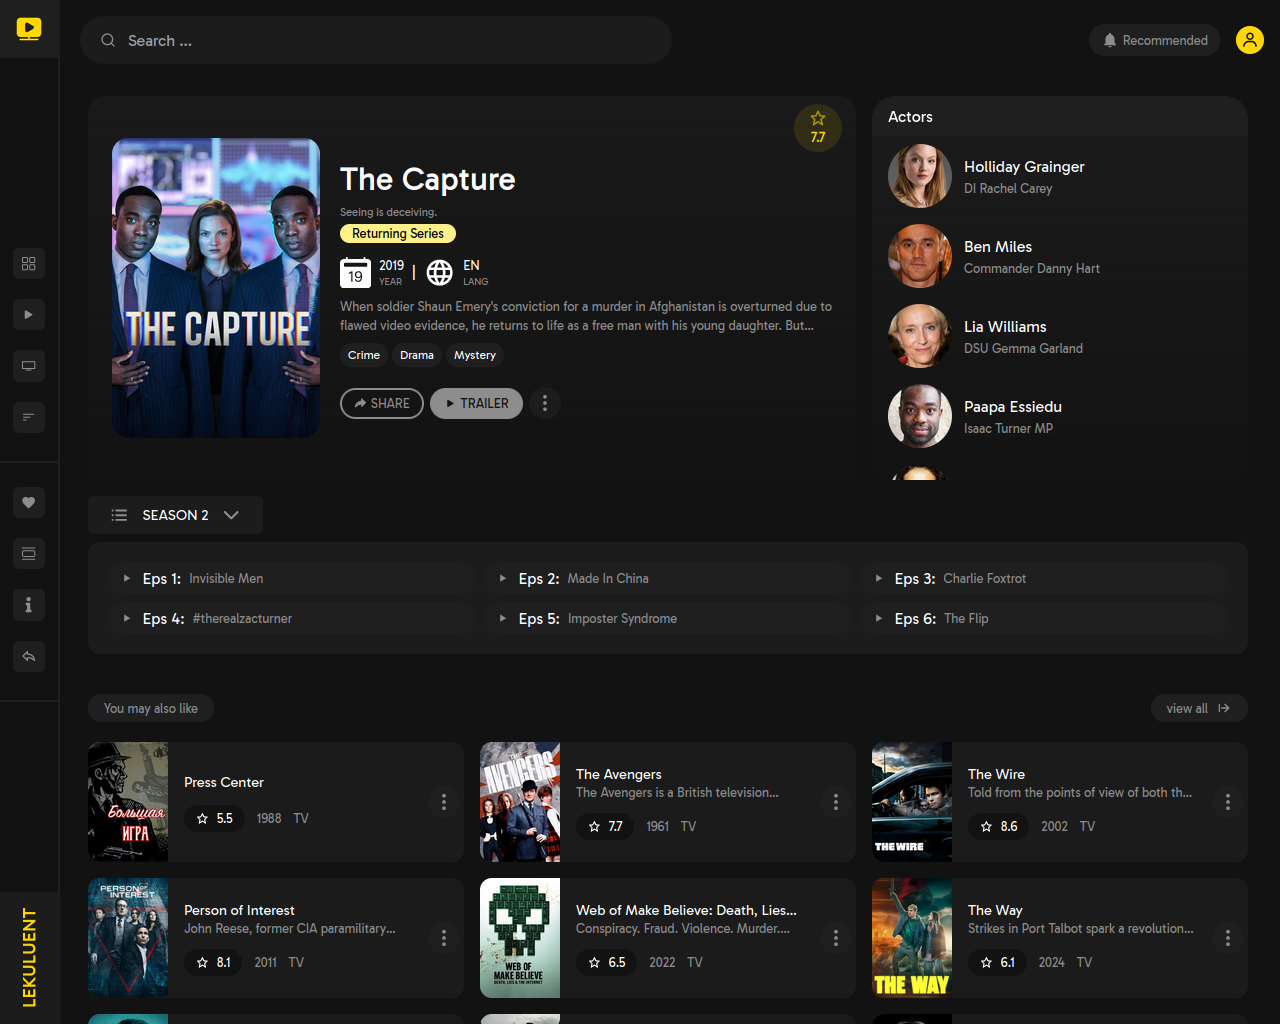This screenshot has height=1024, width=1280.
Task: Open Holliday Grainger actor photo
Action: point(920,176)
